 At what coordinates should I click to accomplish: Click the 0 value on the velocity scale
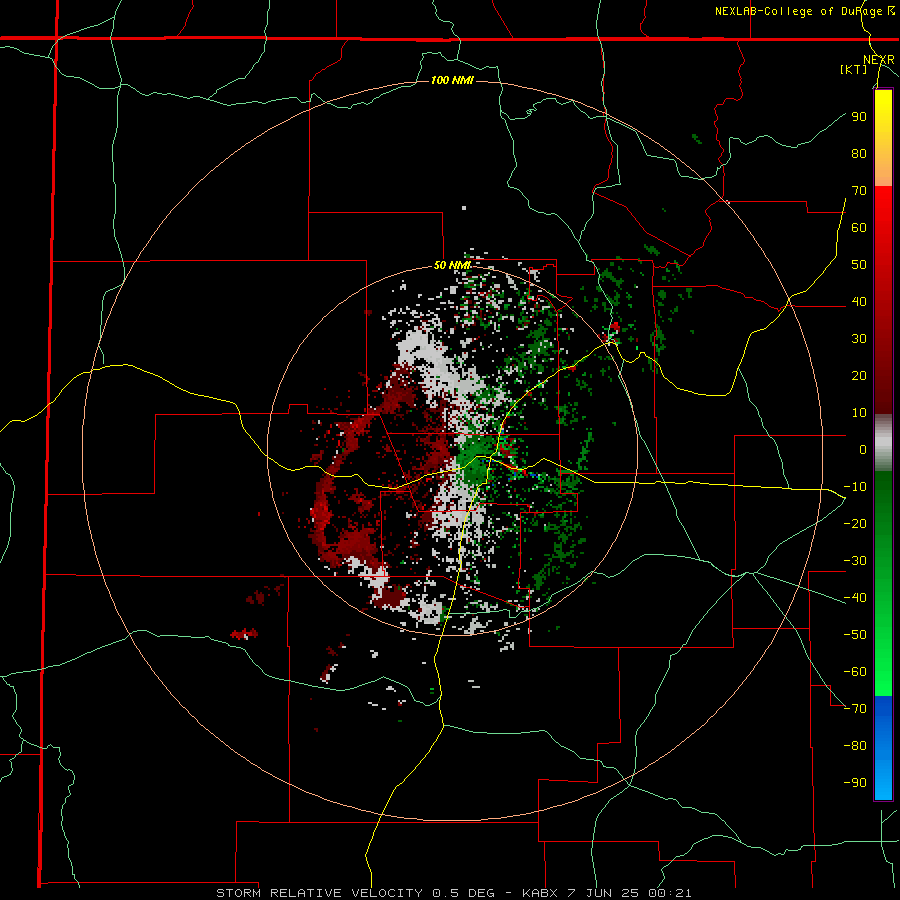(x=863, y=449)
